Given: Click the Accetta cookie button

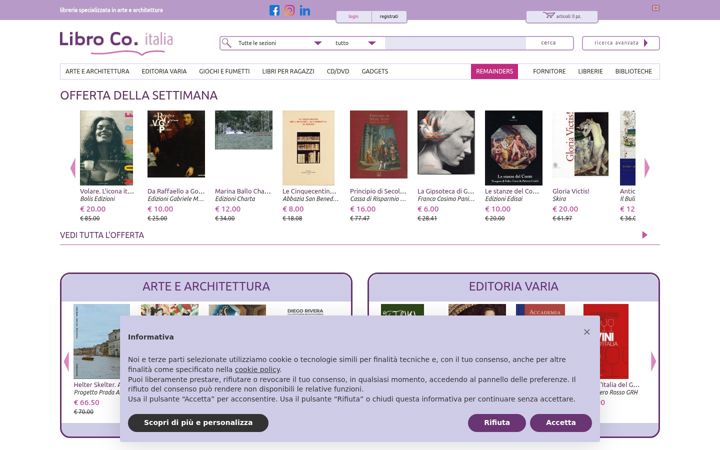Looking at the screenshot, I should tap(561, 422).
